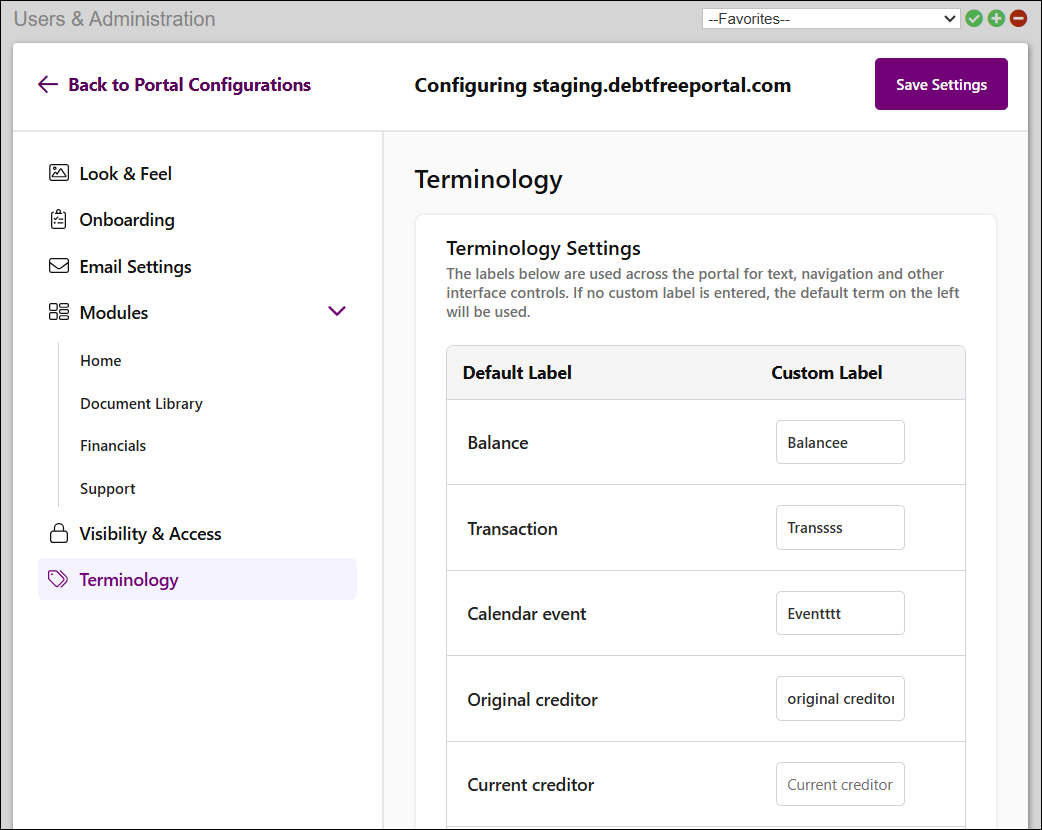Viewport: 1042px width, 830px height.
Task: Go to the Financials module
Action: (113, 446)
